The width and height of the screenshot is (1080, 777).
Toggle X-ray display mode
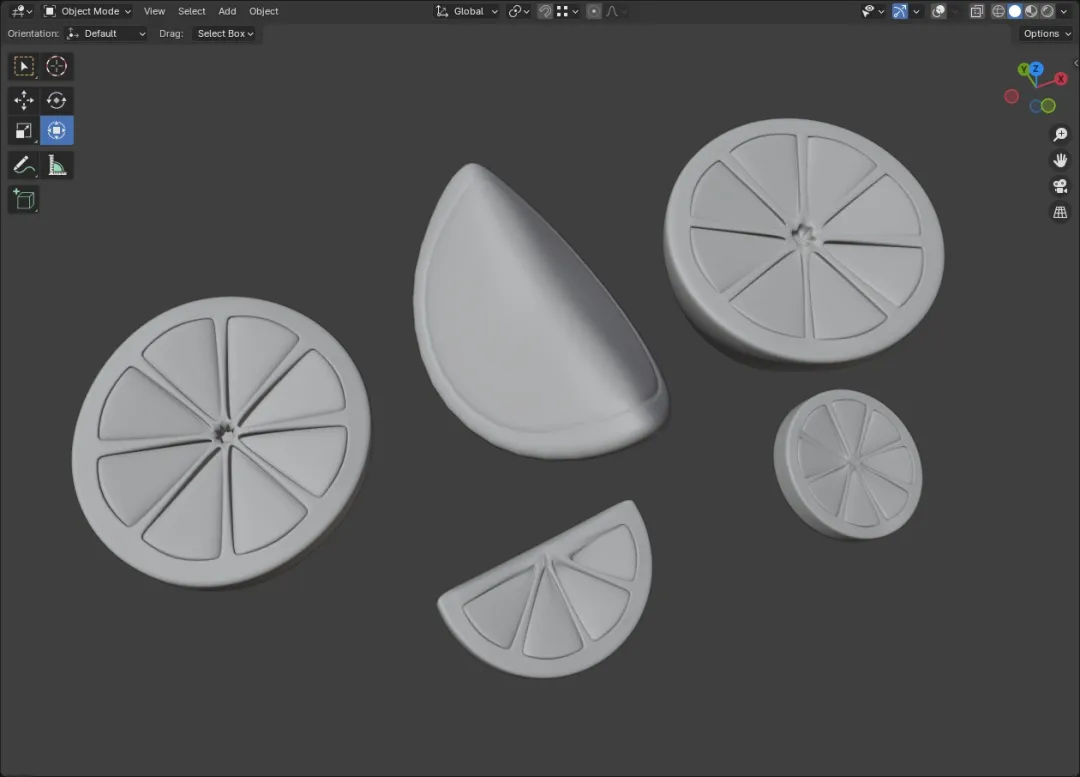click(x=976, y=11)
